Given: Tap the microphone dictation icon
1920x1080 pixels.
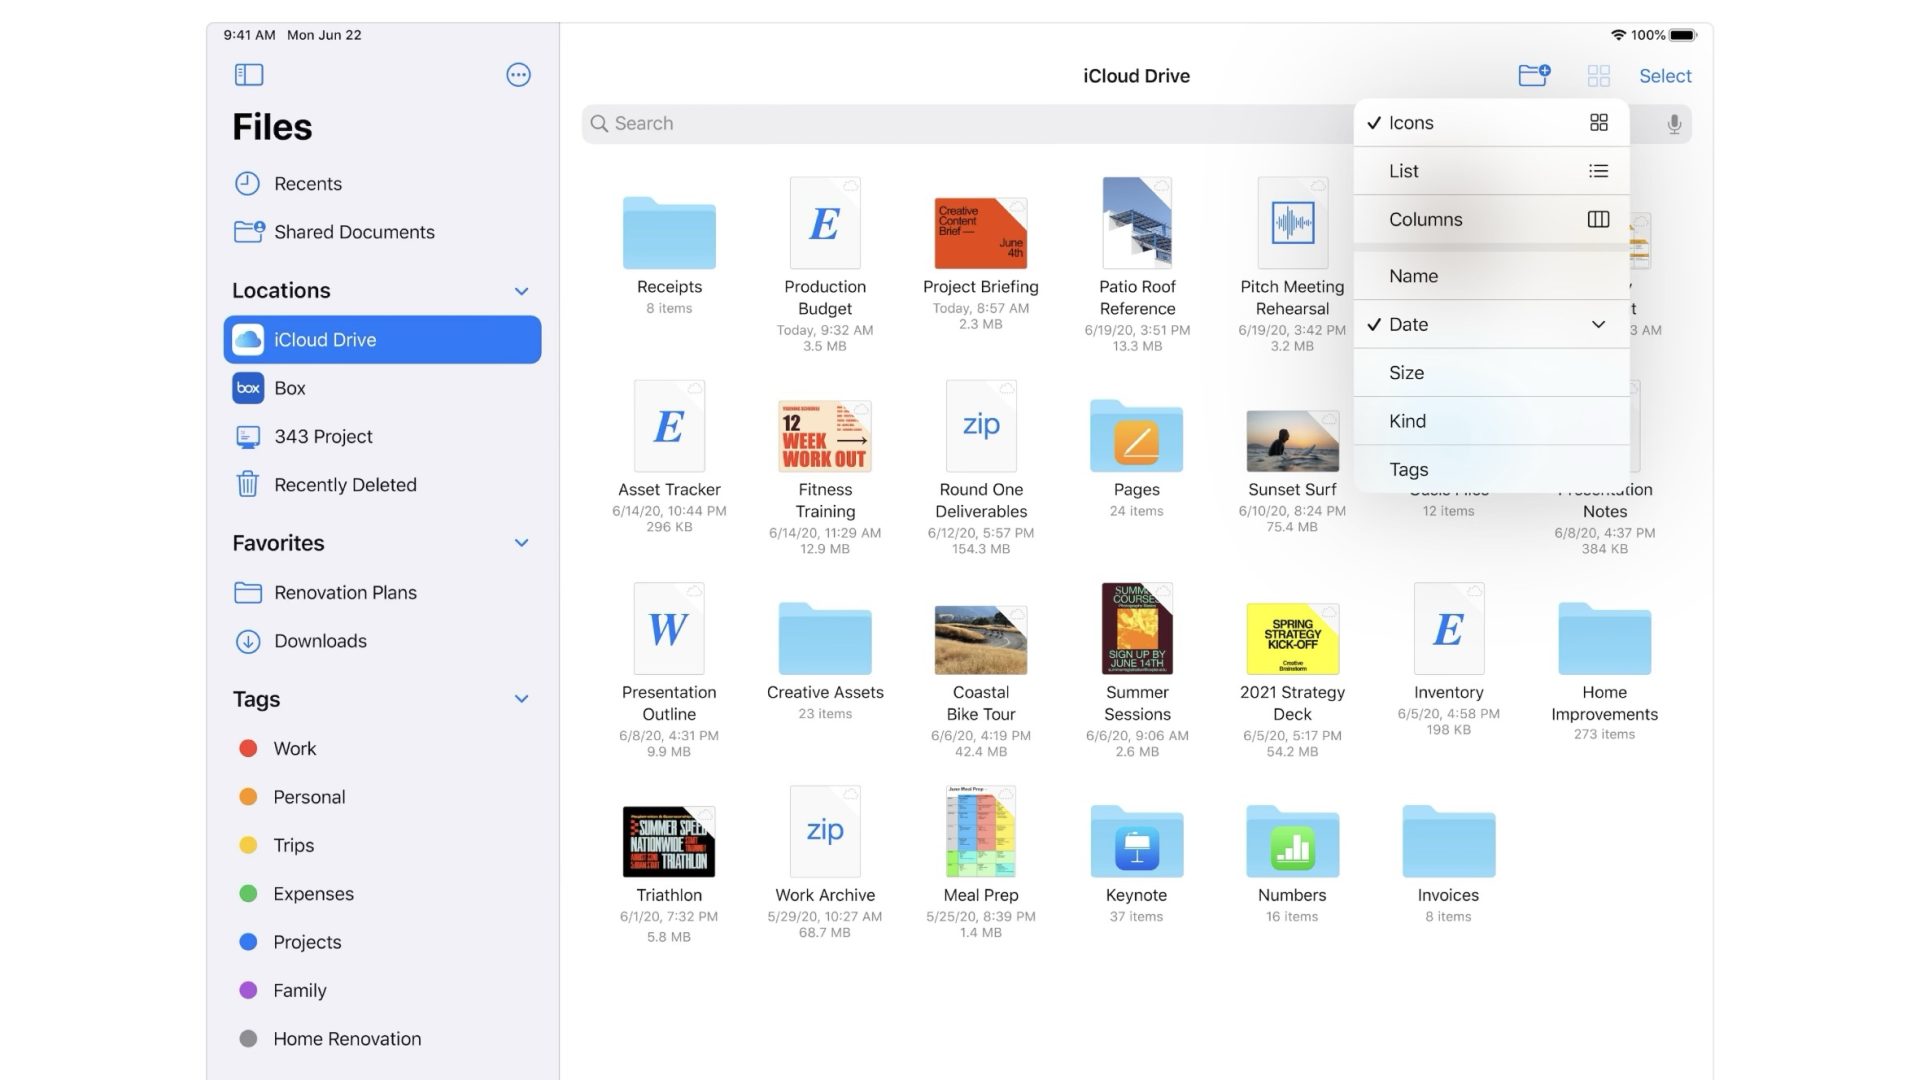Looking at the screenshot, I should click(1674, 124).
